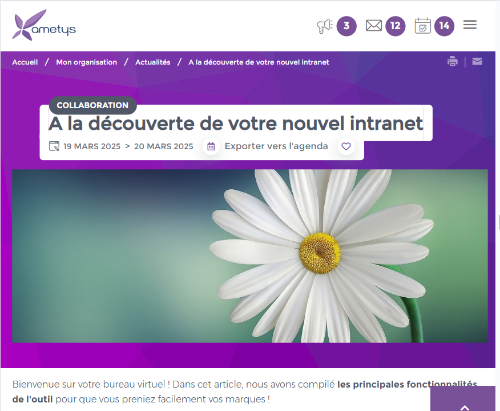Viewport: 500px width, 411px height.
Task: Open the megaphone announcements icon
Action: coord(325,26)
